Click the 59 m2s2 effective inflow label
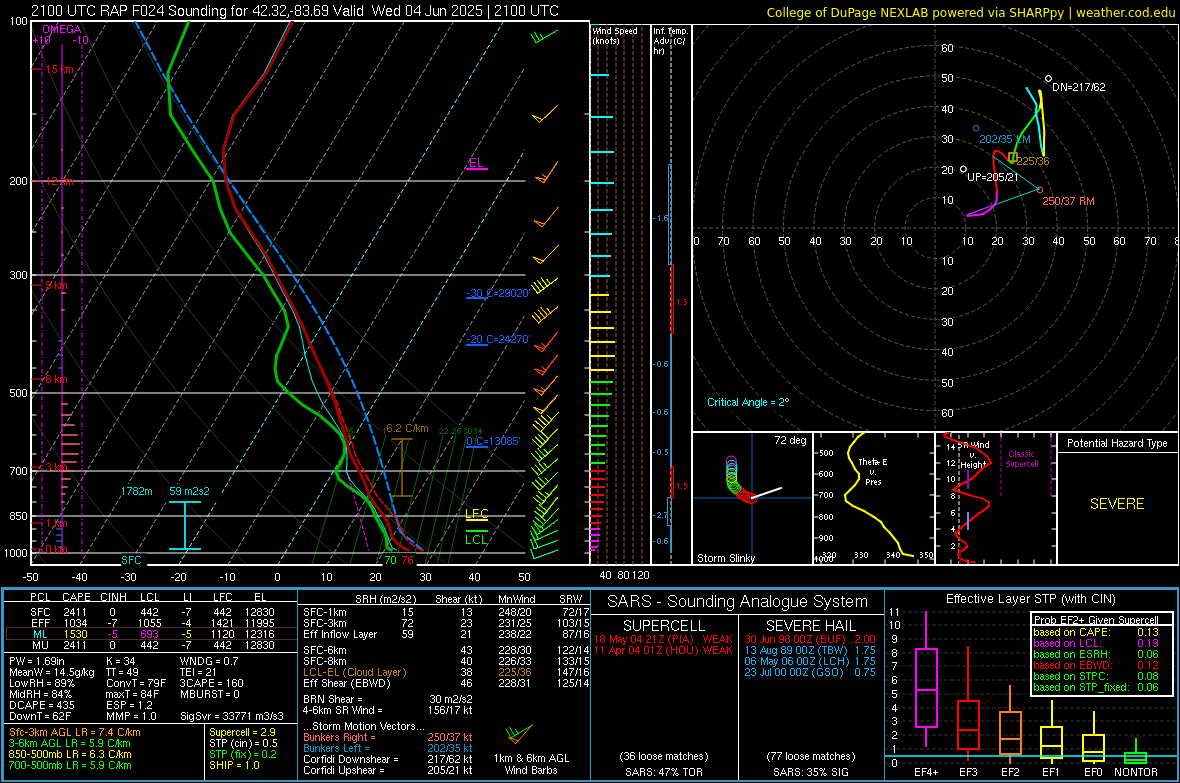This screenshot has height=783, width=1180. point(190,491)
